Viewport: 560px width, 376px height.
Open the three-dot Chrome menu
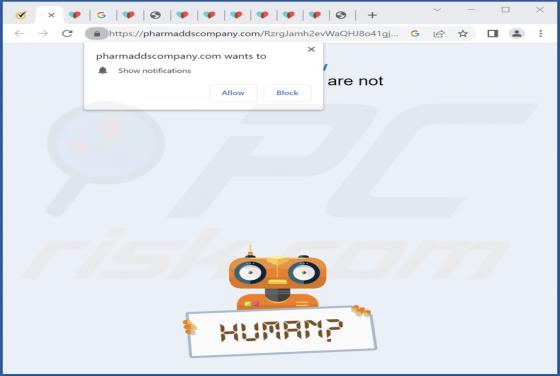[540, 34]
